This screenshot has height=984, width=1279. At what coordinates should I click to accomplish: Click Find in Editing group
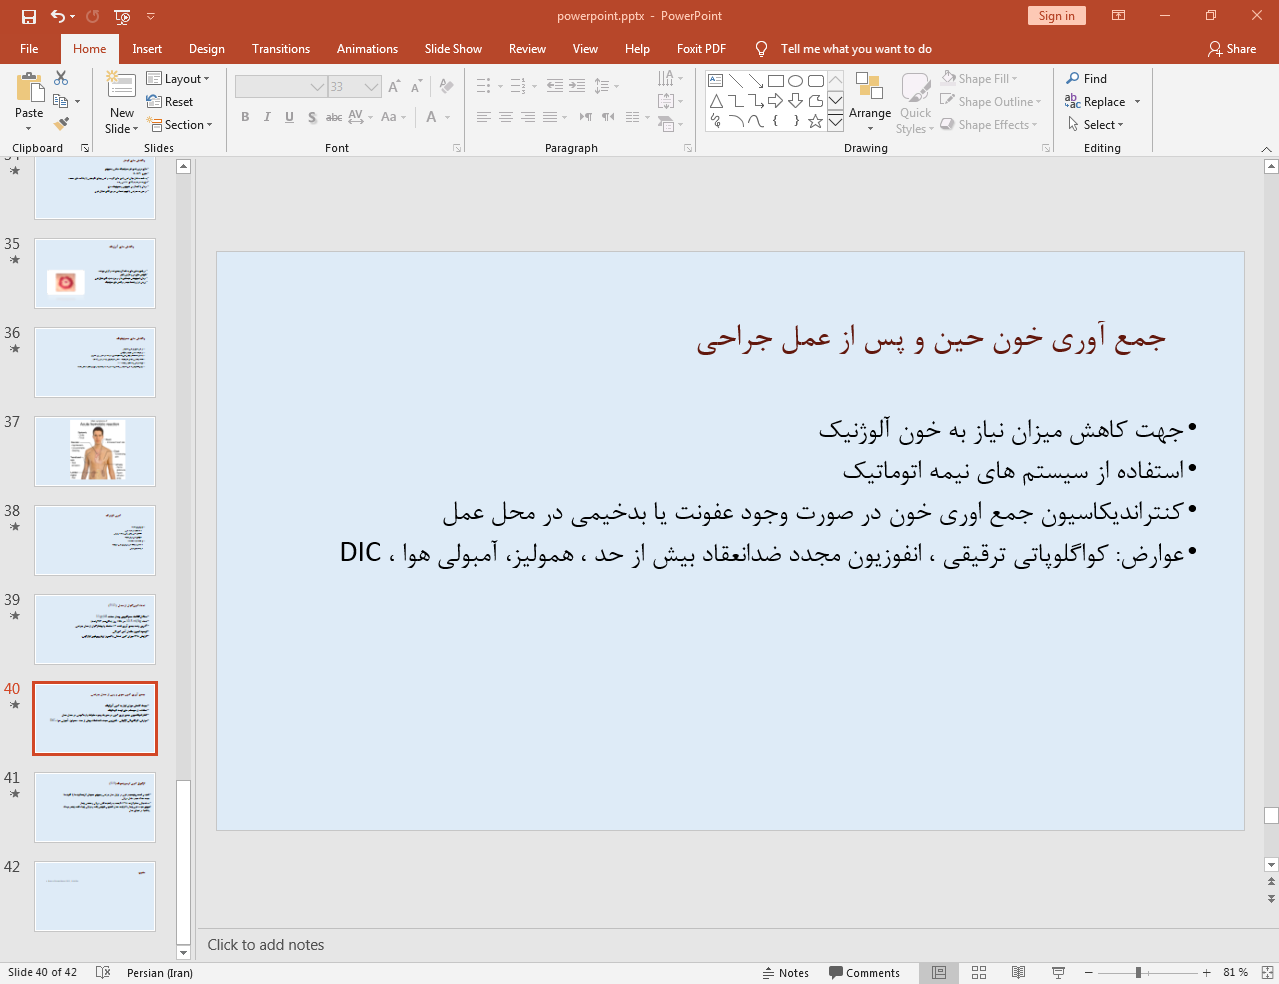(x=1087, y=79)
